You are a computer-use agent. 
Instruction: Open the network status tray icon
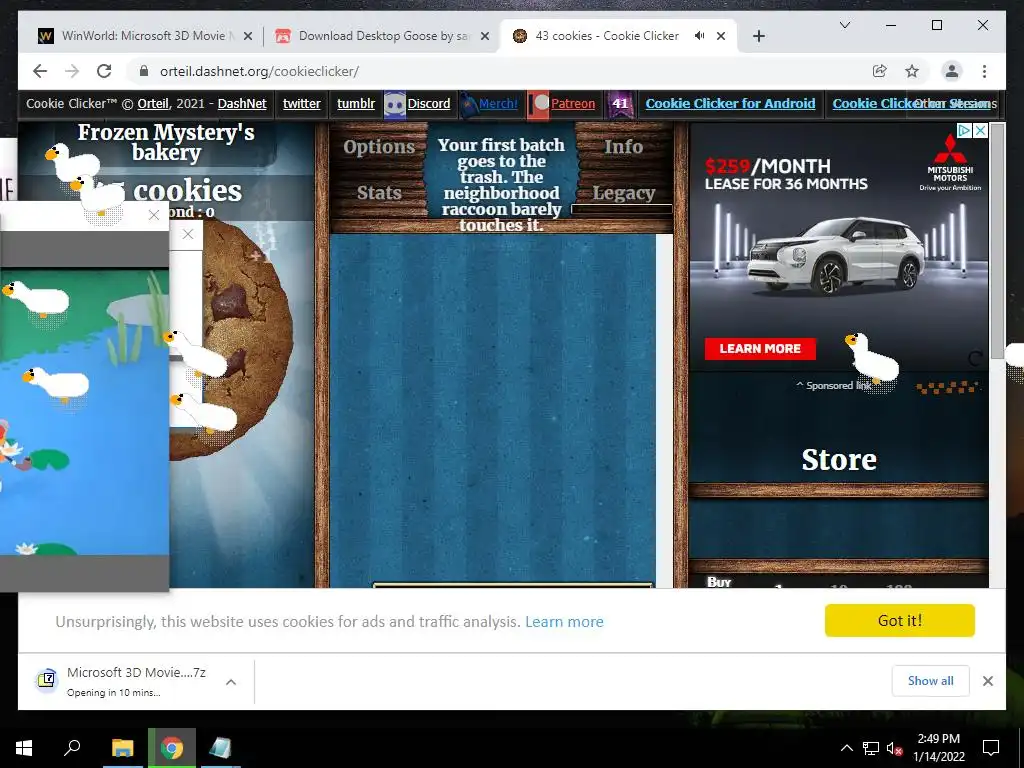click(x=870, y=748)
